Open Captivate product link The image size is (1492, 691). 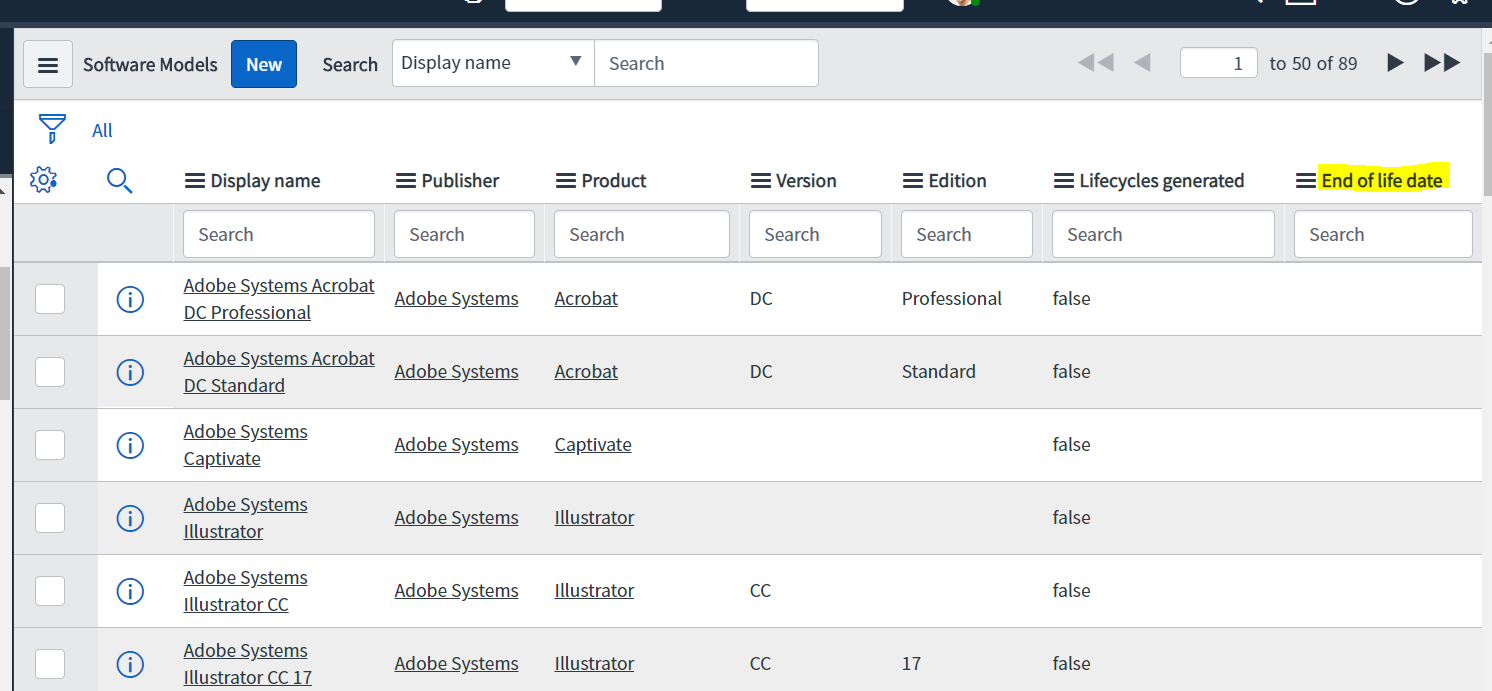point(593,445)
